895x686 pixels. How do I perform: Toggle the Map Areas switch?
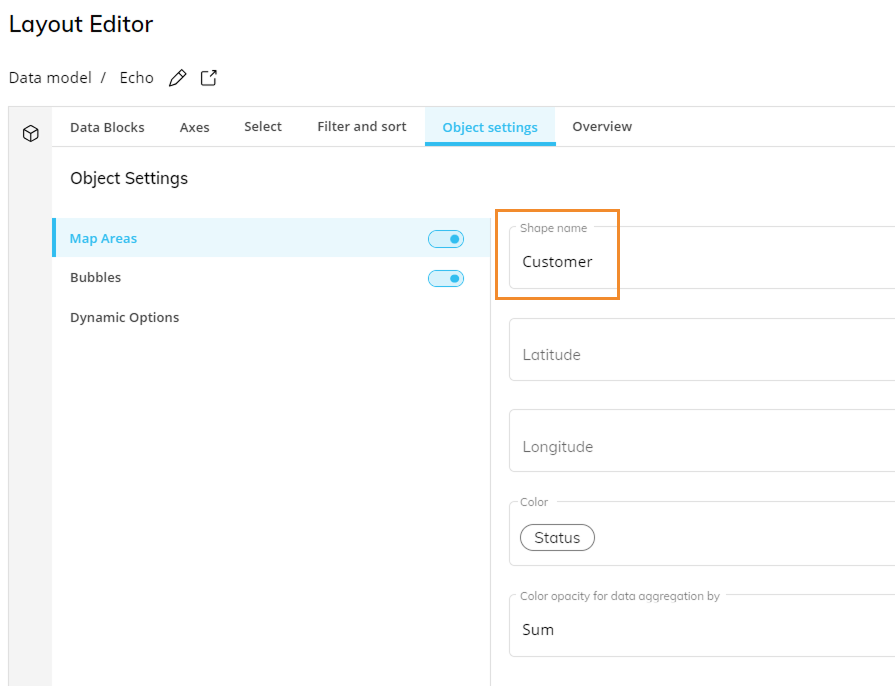446,239
